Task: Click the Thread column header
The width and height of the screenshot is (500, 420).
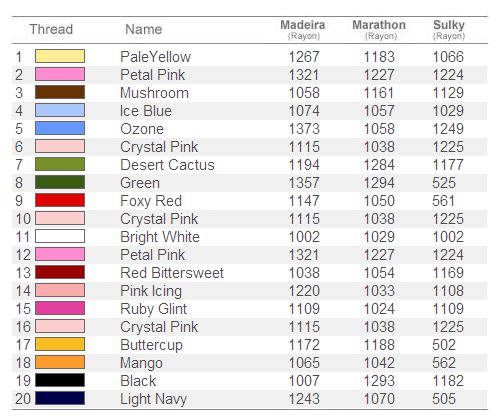Action: pos(51,29)
